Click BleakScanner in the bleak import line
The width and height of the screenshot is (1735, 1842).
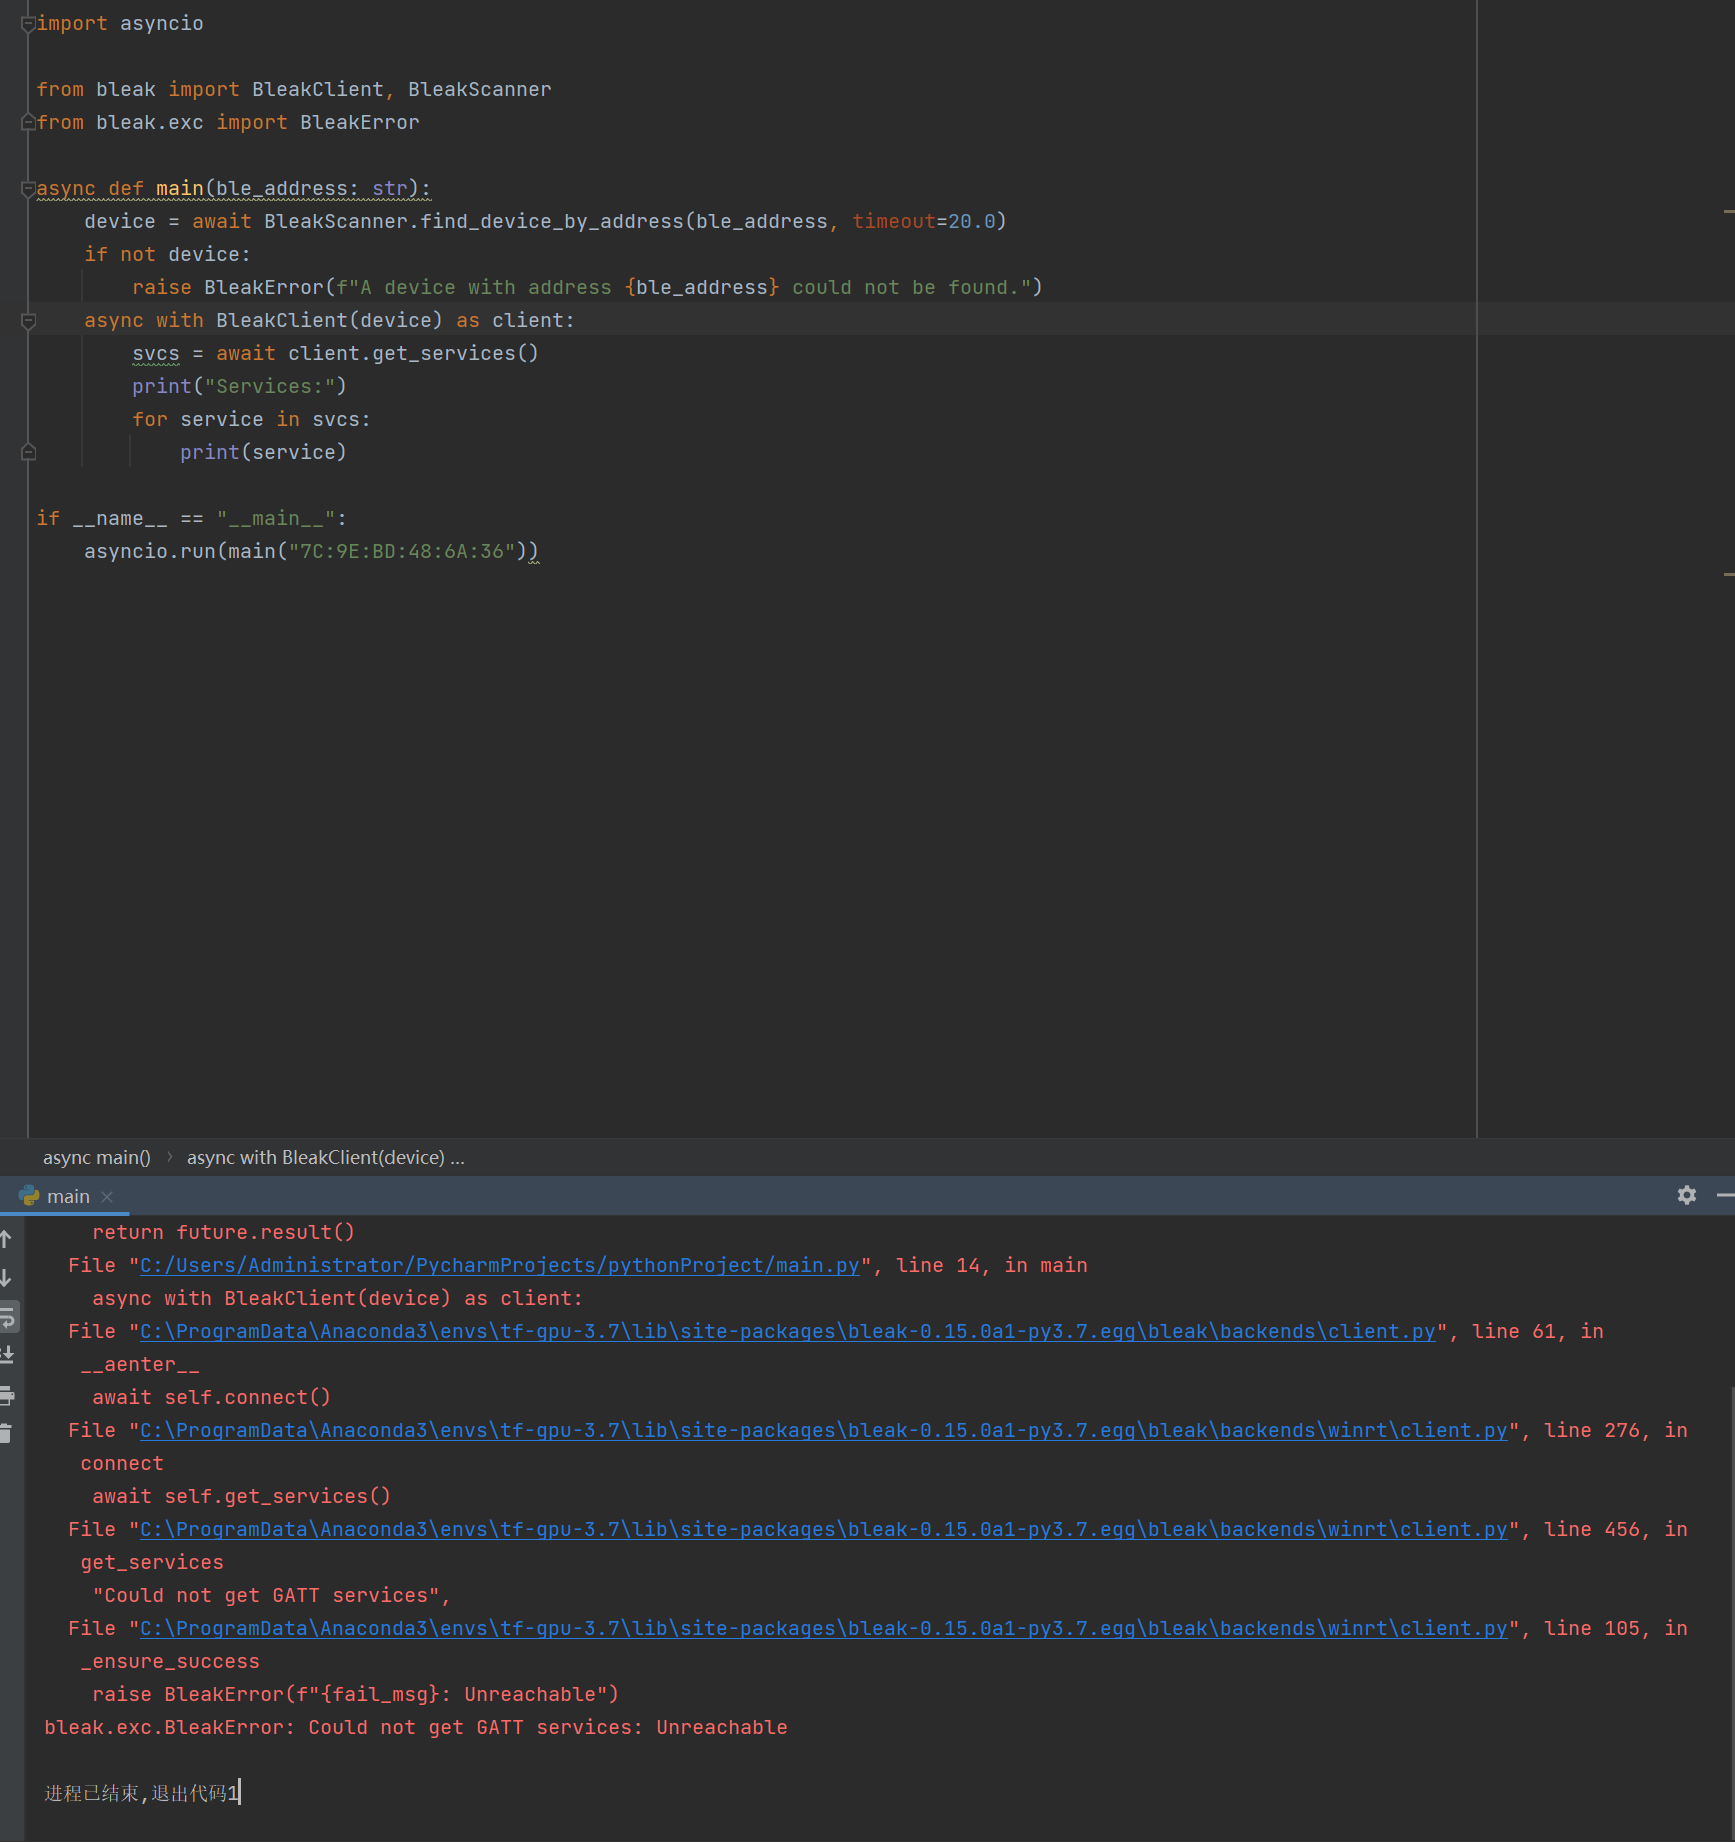479,89
